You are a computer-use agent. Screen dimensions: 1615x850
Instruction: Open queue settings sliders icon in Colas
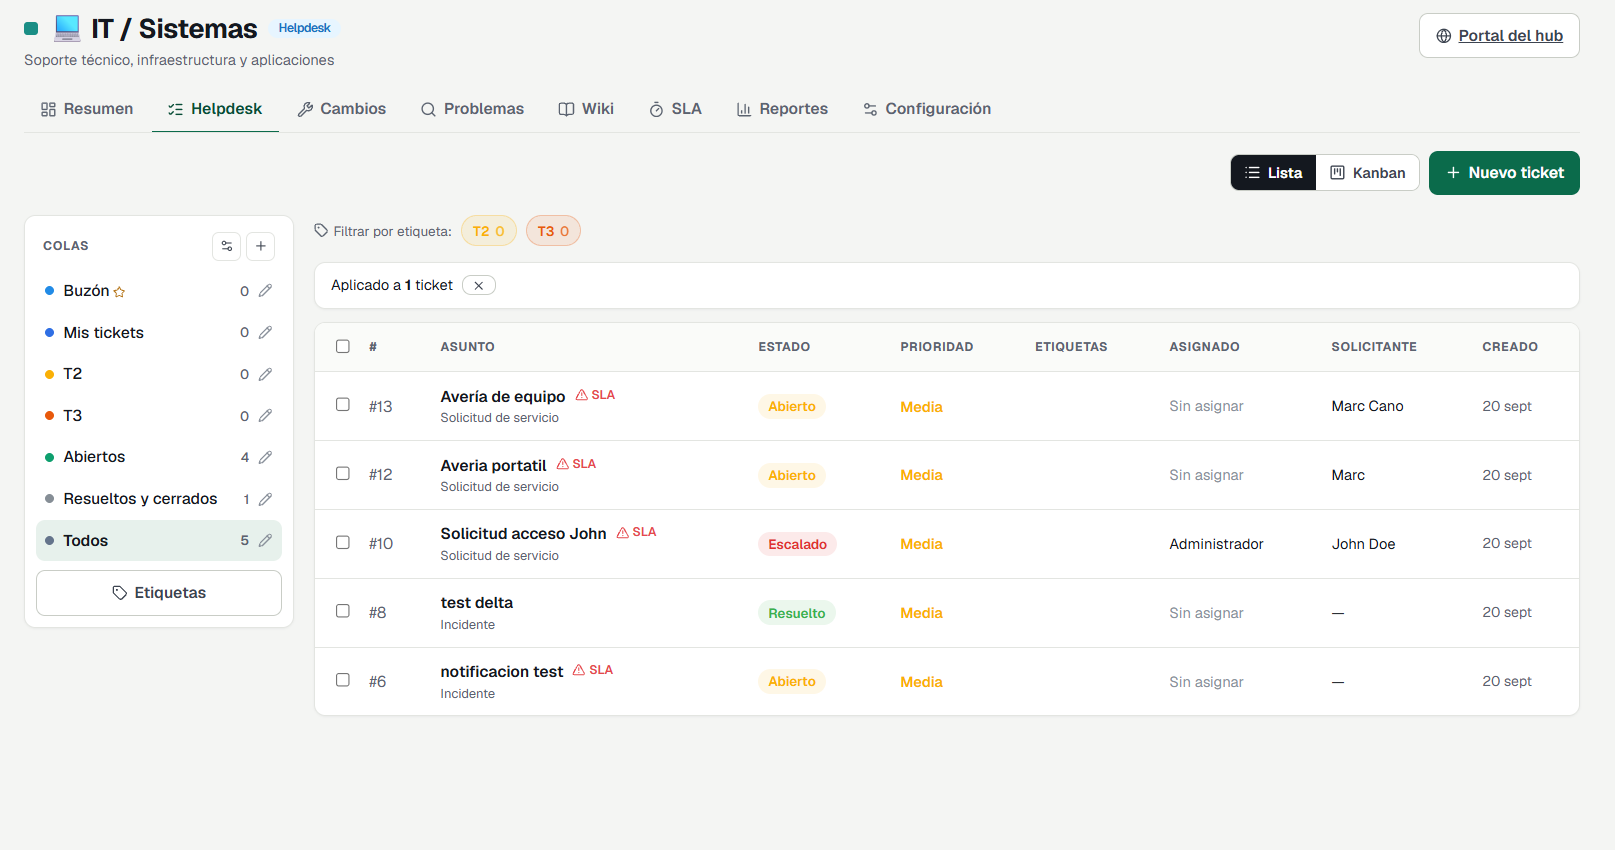tap(227, 246)
